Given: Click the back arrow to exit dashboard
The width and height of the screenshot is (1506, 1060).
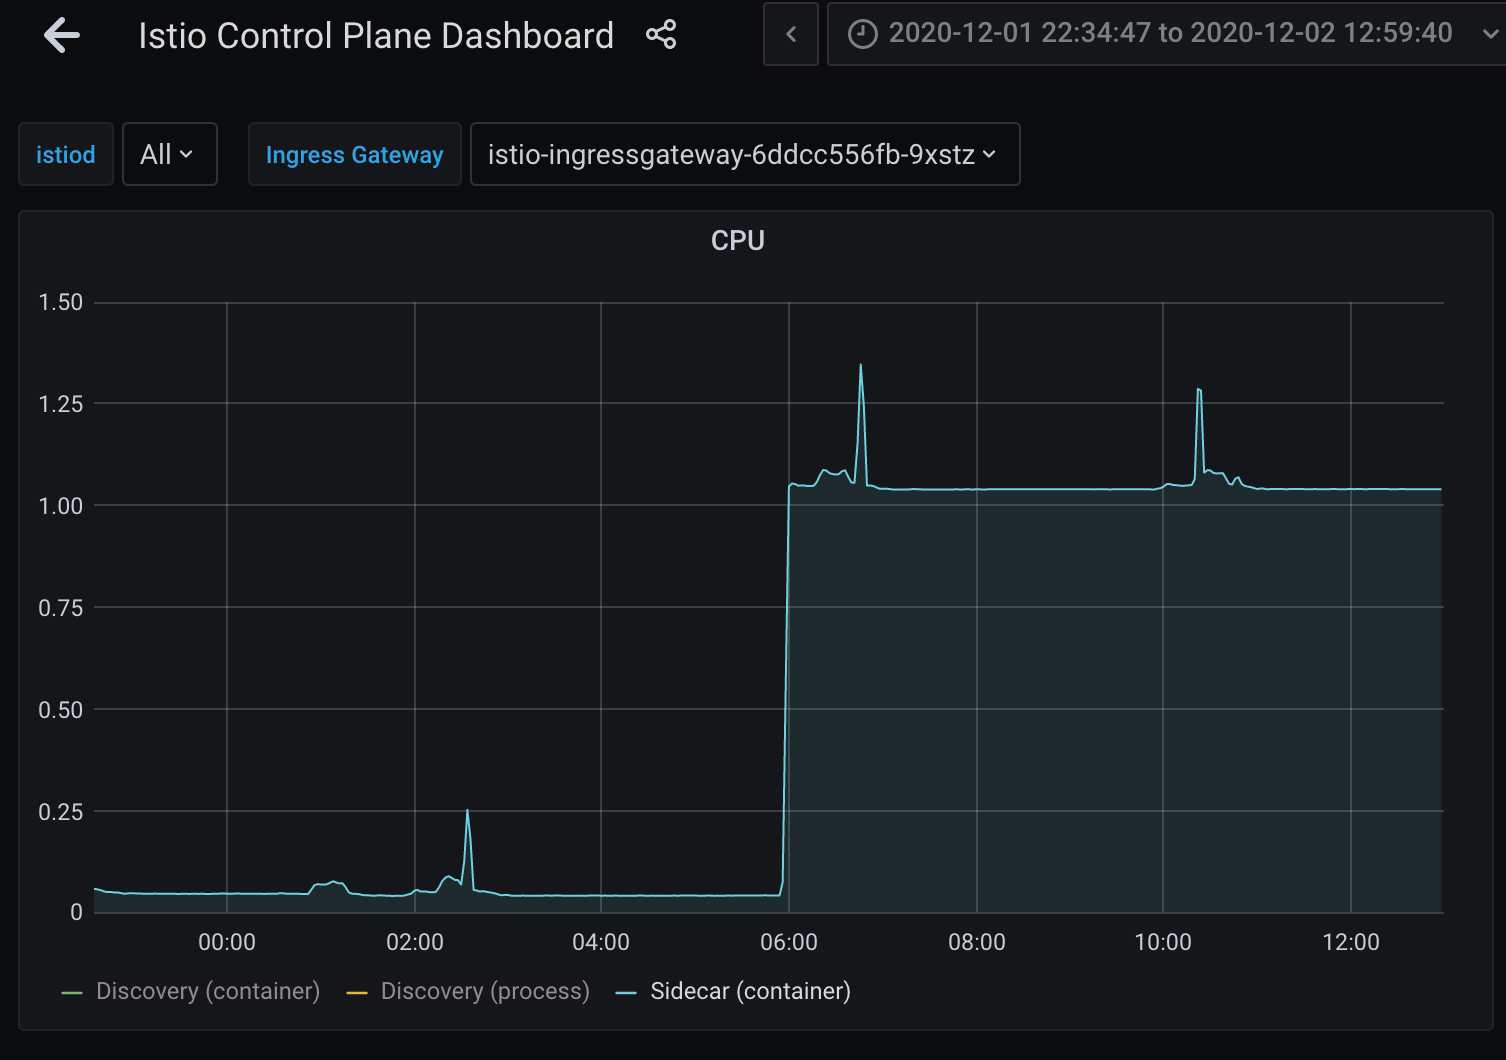Looking at the screenshot, I should pos(62,34).
